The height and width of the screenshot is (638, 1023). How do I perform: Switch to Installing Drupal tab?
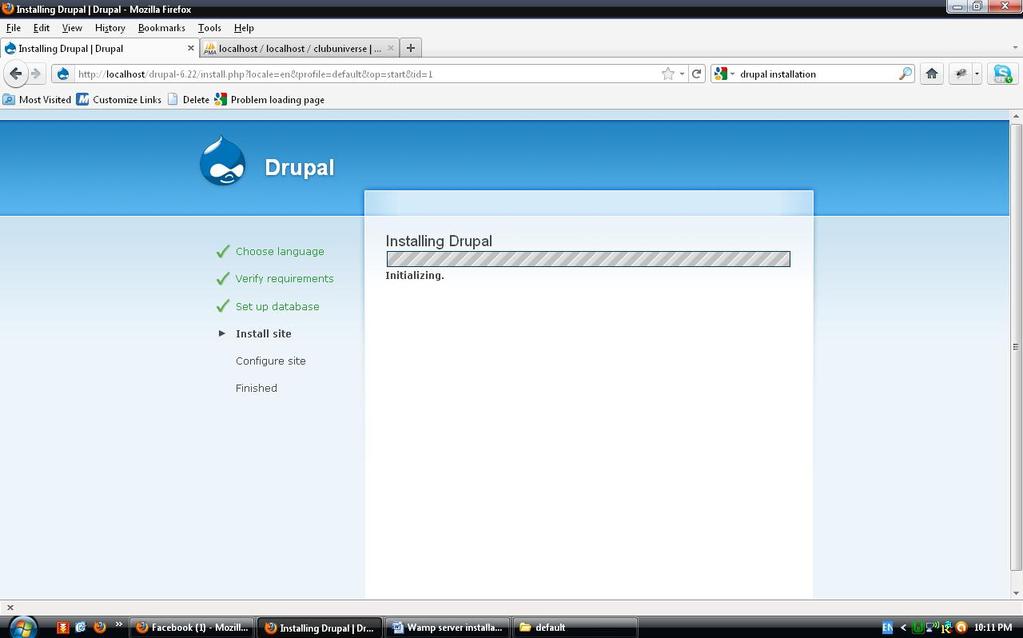[99, 48]
